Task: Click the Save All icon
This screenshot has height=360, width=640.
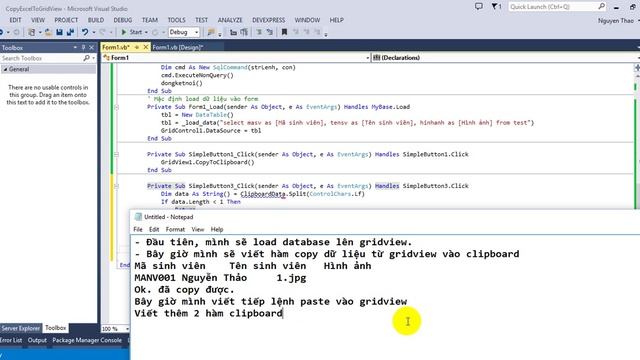Action: pyautogui.click(x=70, y=32)
